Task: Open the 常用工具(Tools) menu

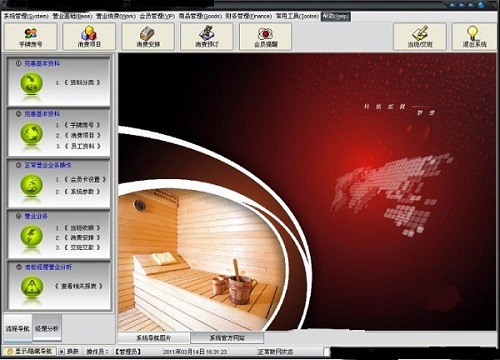Action: (297, 16)
